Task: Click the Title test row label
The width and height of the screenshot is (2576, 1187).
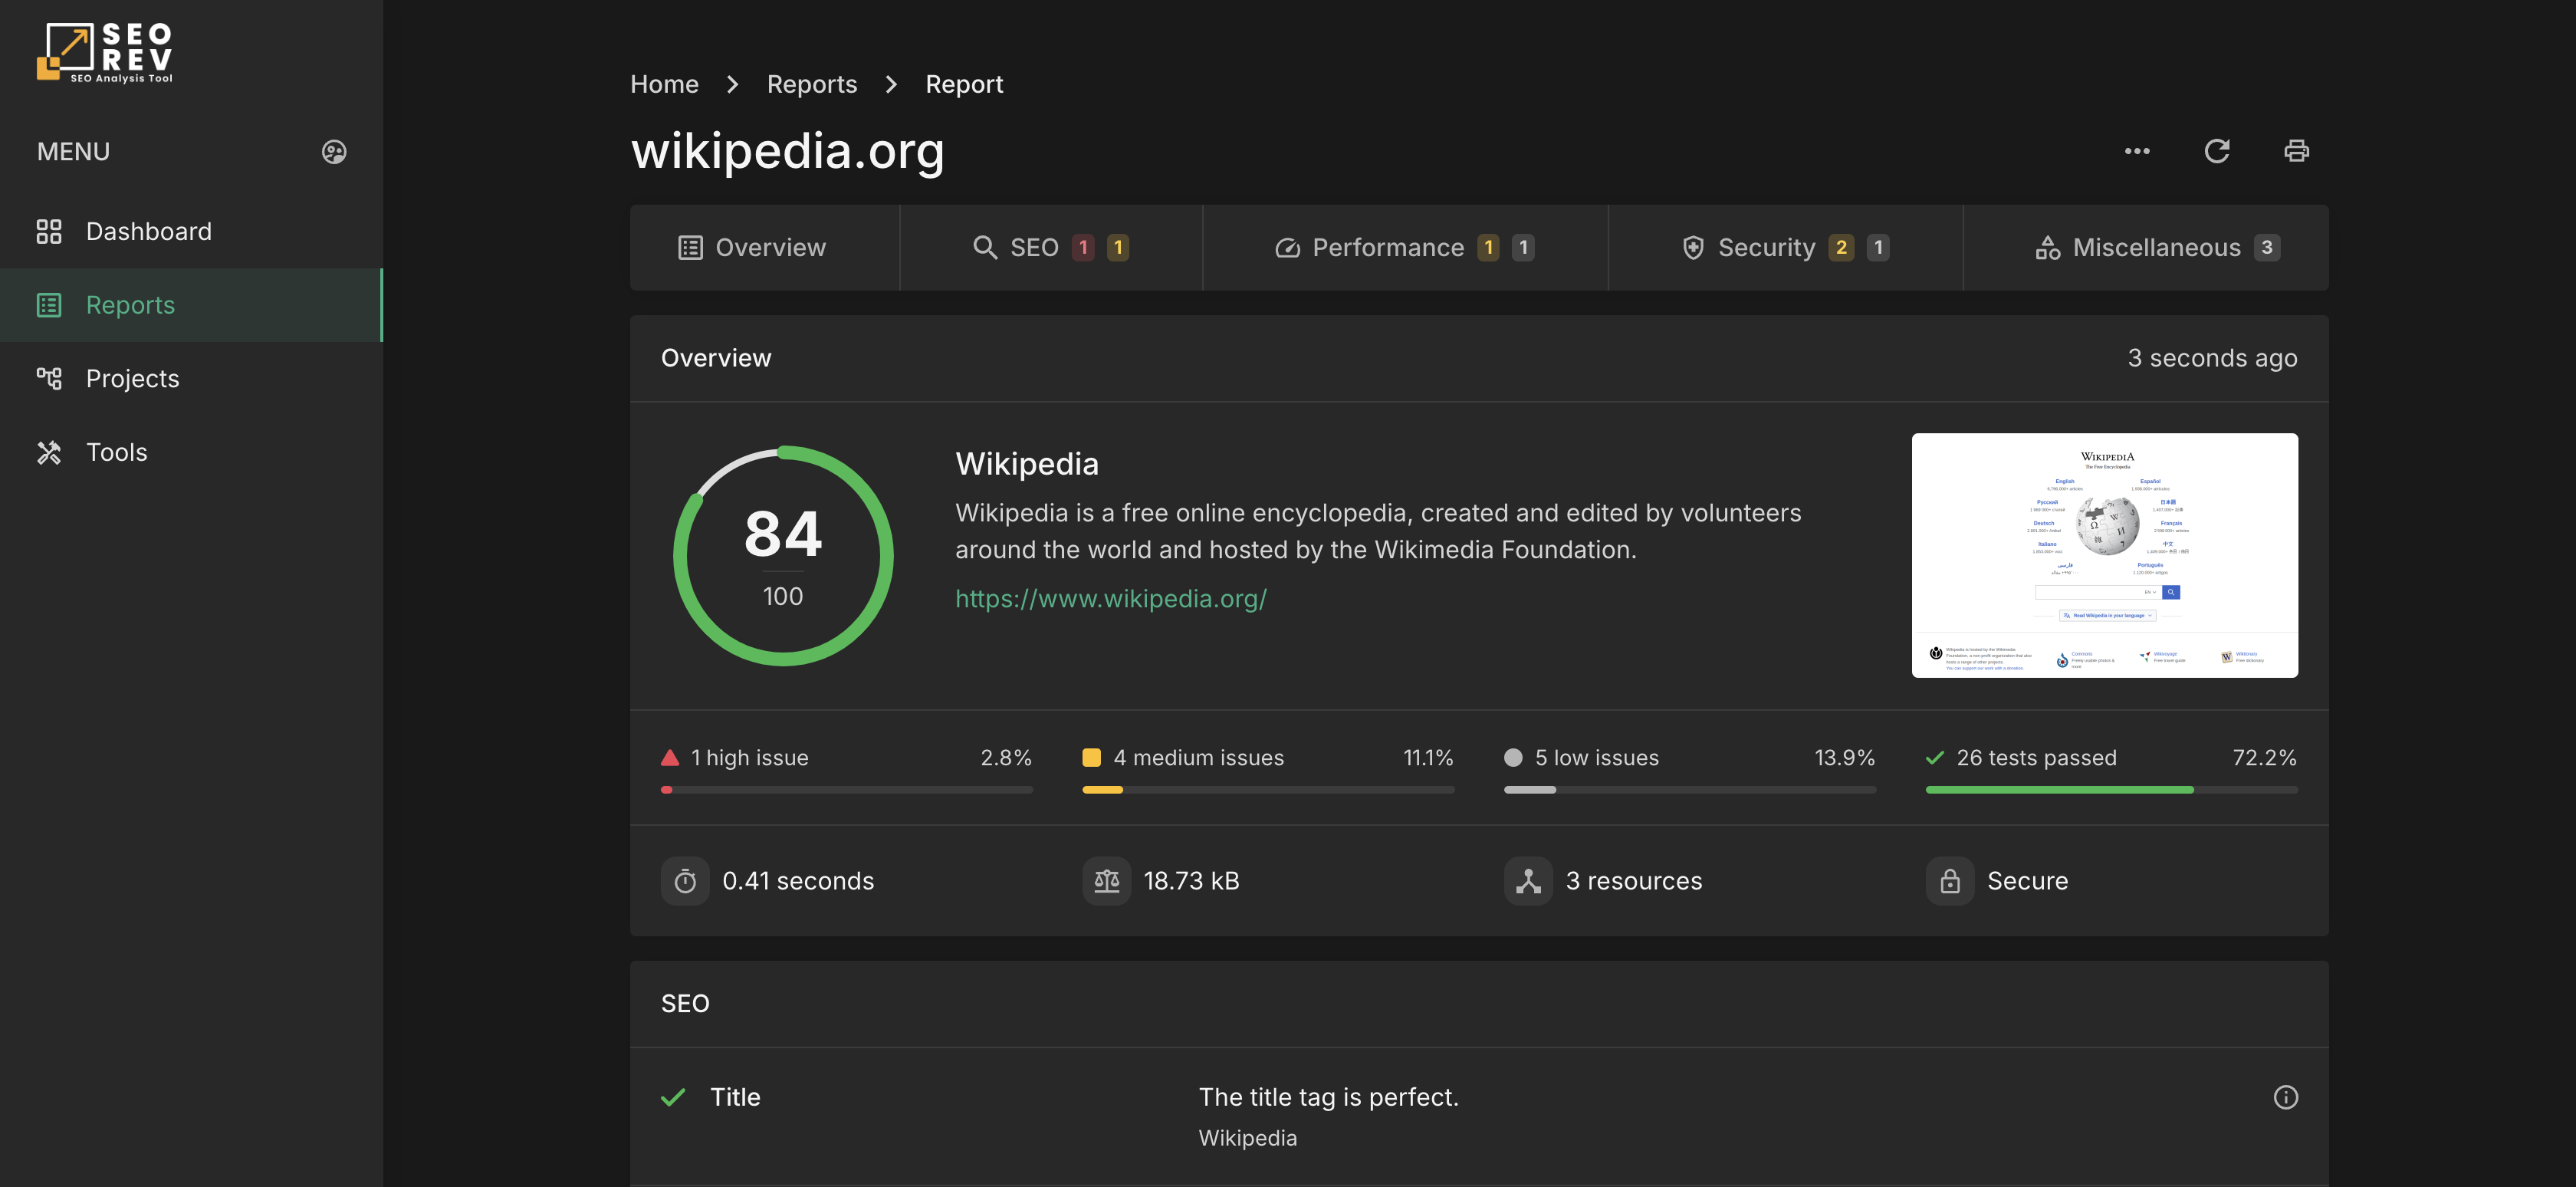Action: [x=735, y=1097]
